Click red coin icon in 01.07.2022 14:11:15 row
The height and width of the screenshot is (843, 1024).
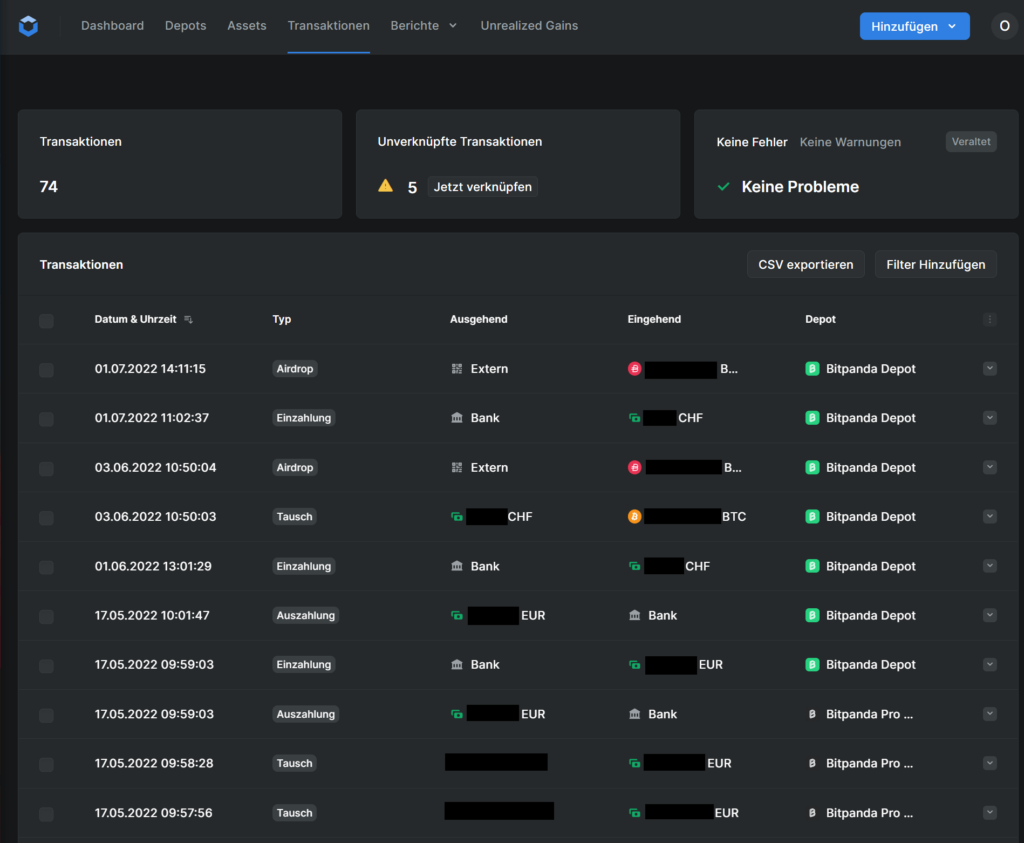(634, 369)
